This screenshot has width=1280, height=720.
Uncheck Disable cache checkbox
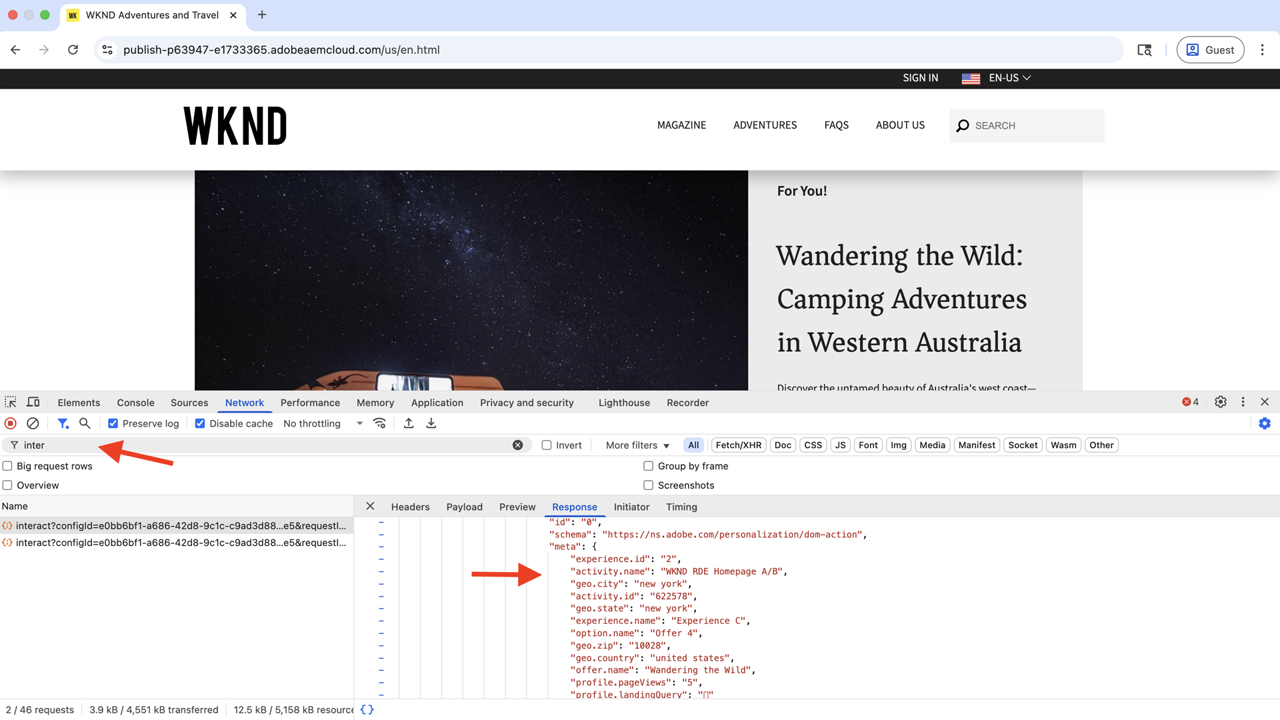coord(200,424)
